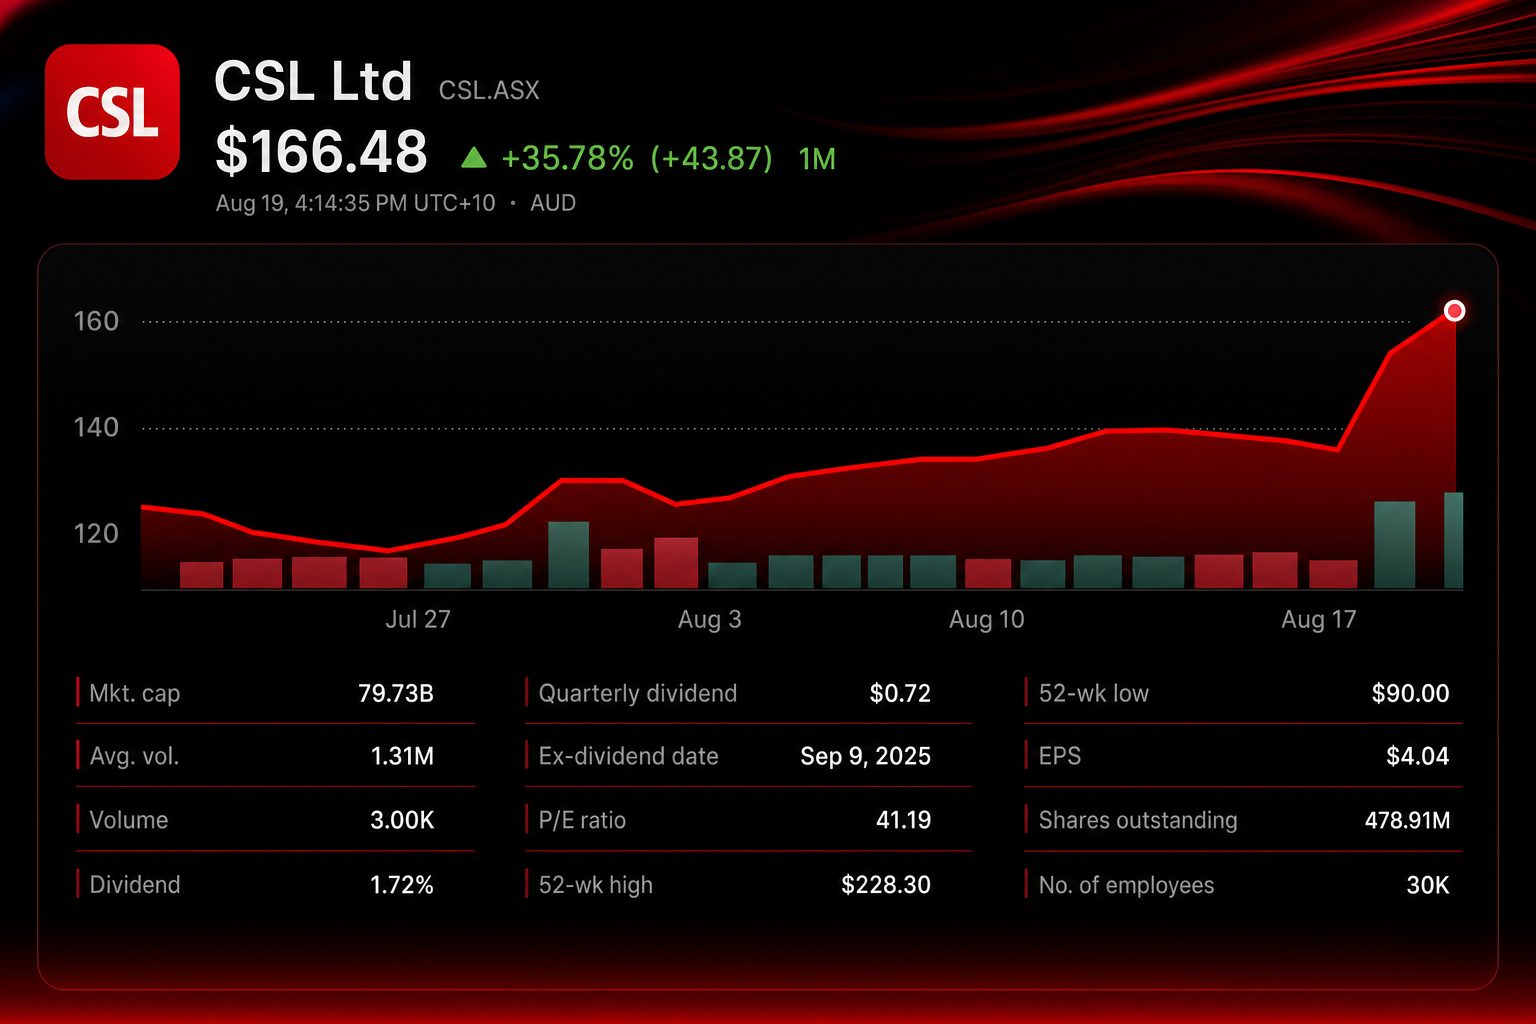Click the Avg. vol. label
This screenshot has width=1536, height=1024.
click(134, 756)
